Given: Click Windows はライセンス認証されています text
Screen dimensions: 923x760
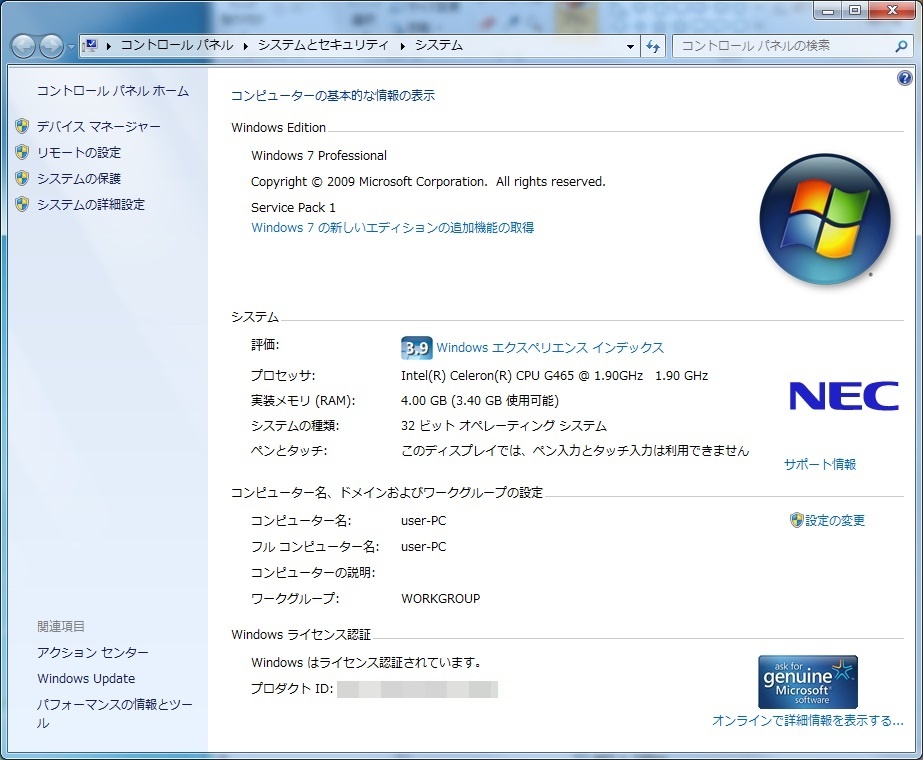Looking at the screenshot, I should point(367,662).
